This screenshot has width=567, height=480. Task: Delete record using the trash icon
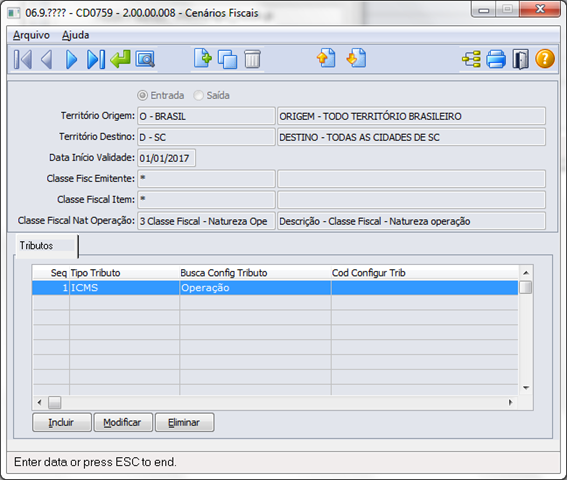coord(252,59)
